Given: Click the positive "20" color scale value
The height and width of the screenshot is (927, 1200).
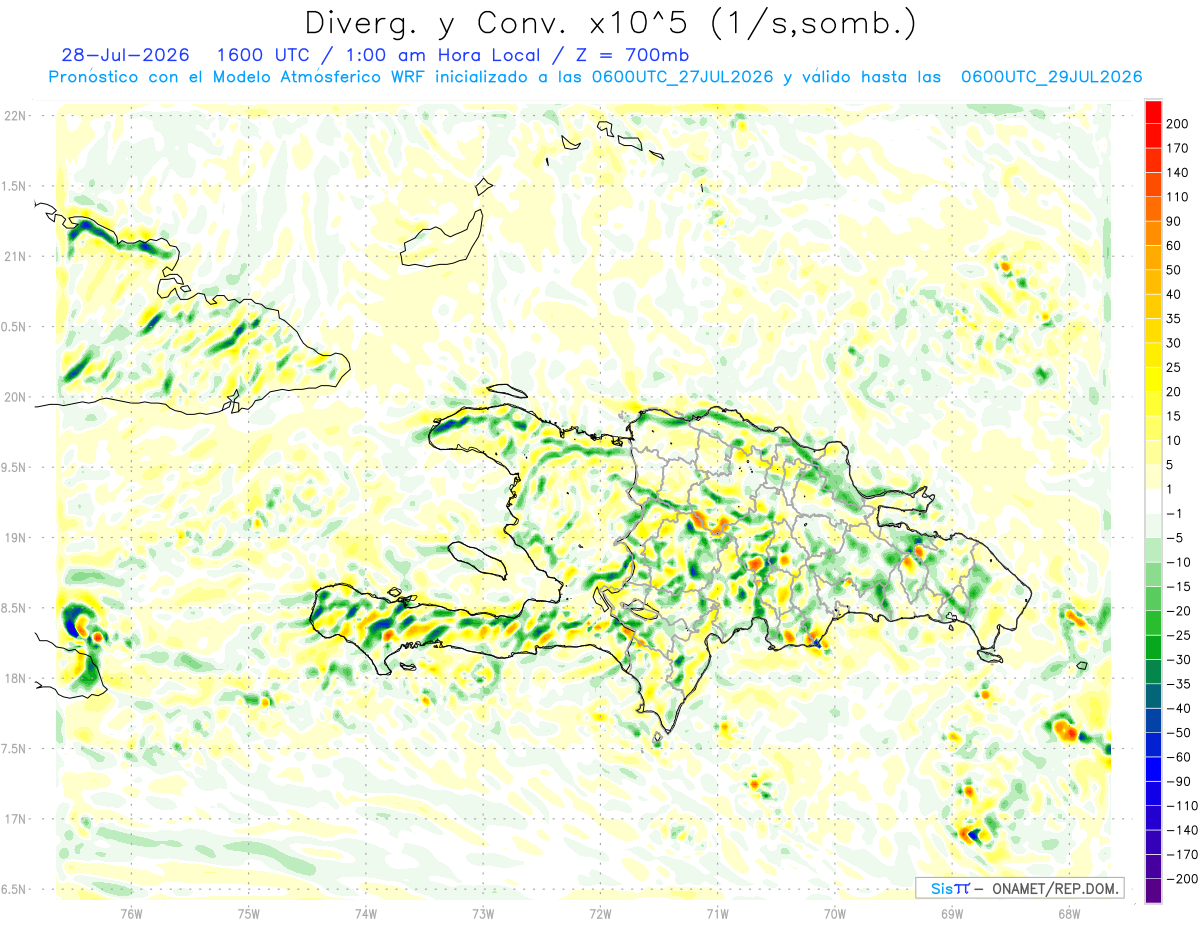Looking at the screenshot, I should 1174,392.
